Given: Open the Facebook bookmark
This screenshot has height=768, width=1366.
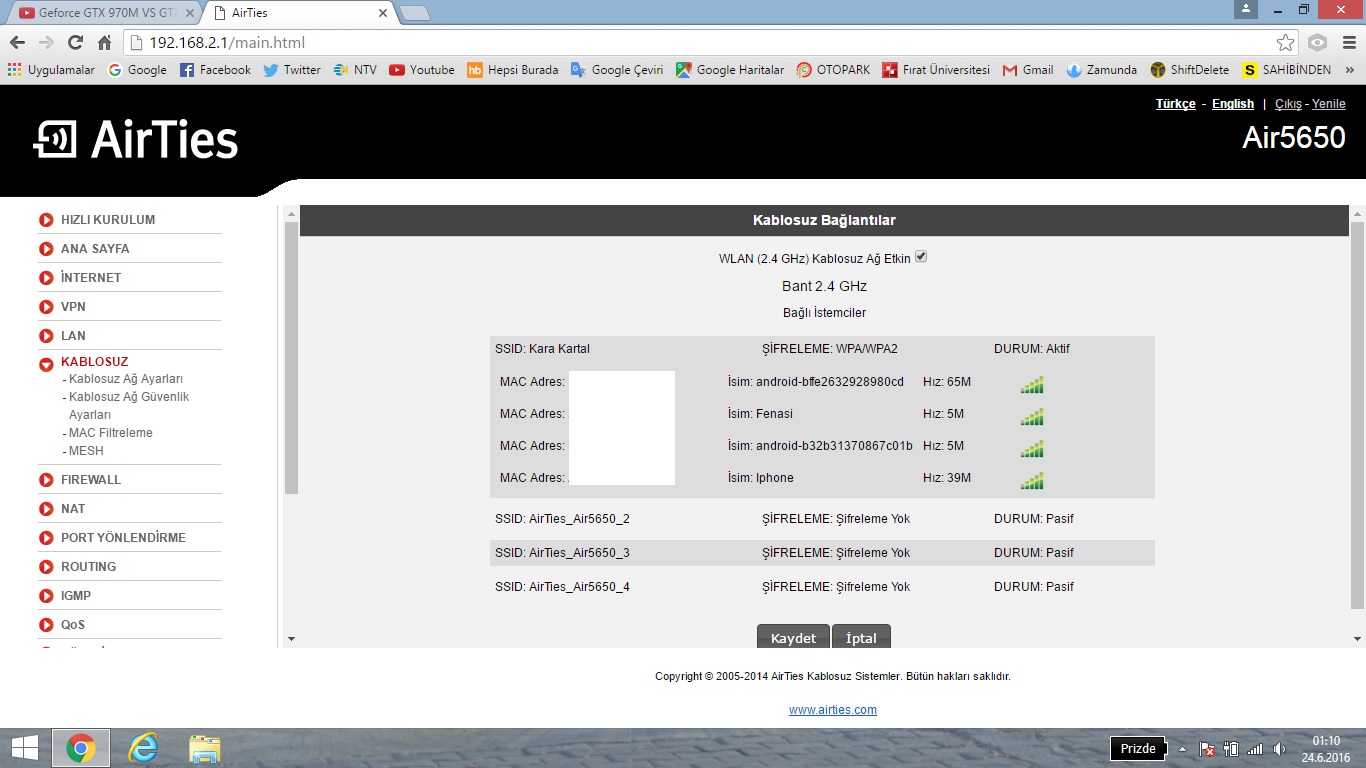Looking at the screenshot, I should [x=215, y=70].
